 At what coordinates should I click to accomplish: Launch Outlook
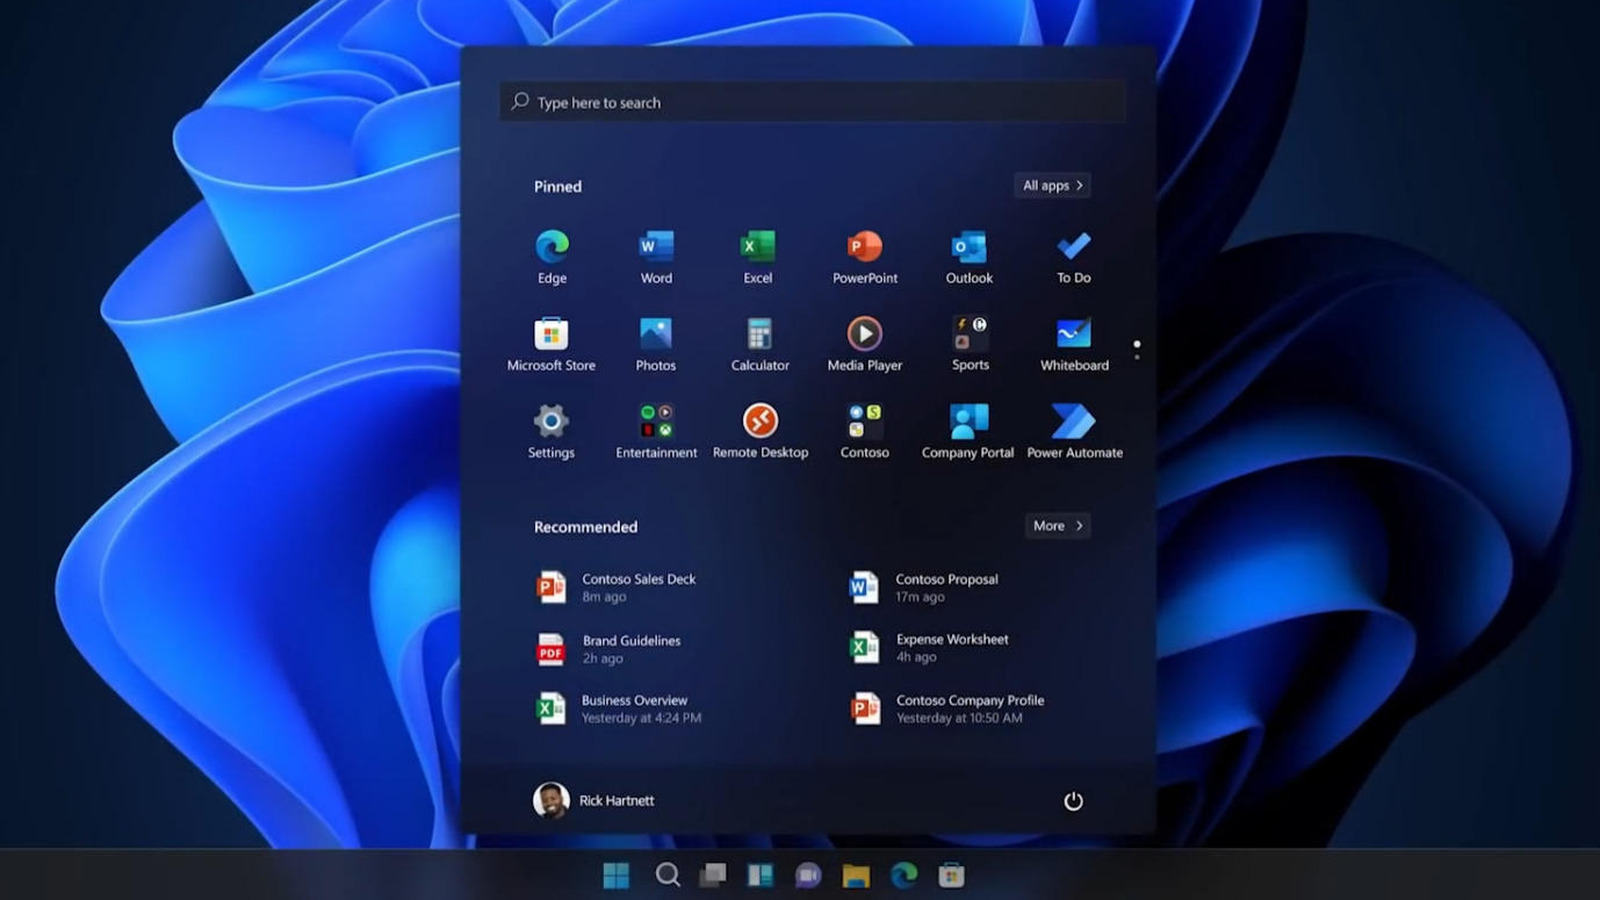pos(967,247)
